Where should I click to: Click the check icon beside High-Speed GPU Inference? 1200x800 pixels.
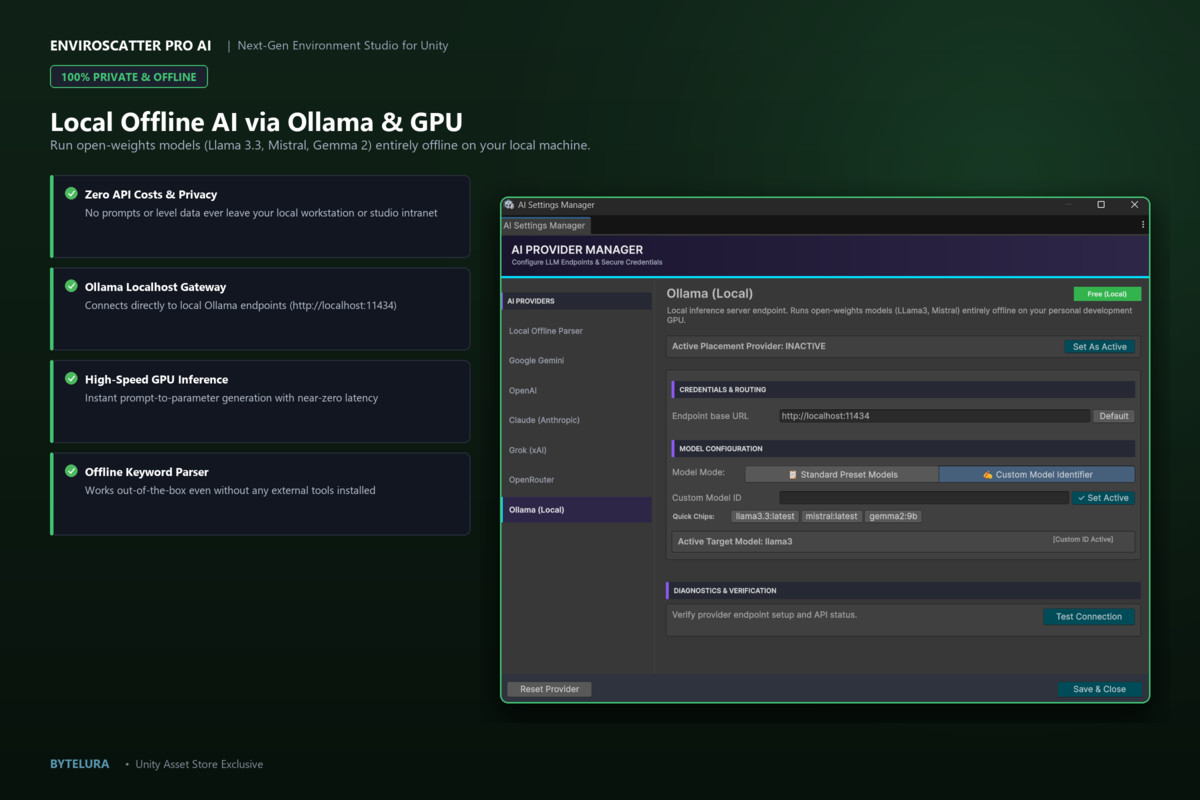[71, 379]
